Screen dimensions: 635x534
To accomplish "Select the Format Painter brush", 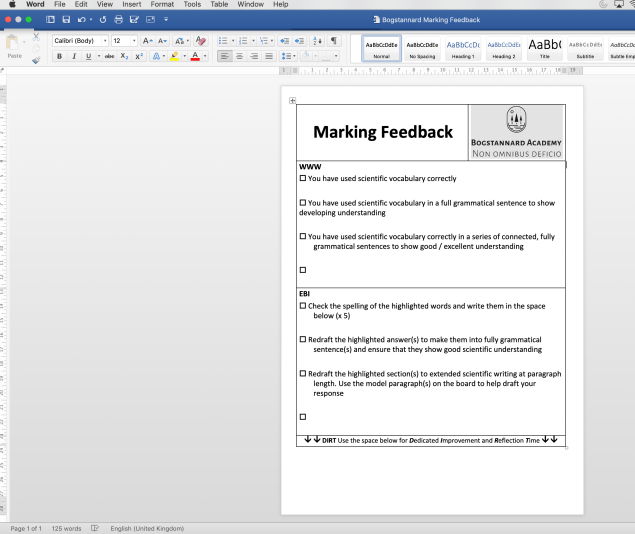I will point(36,58).
